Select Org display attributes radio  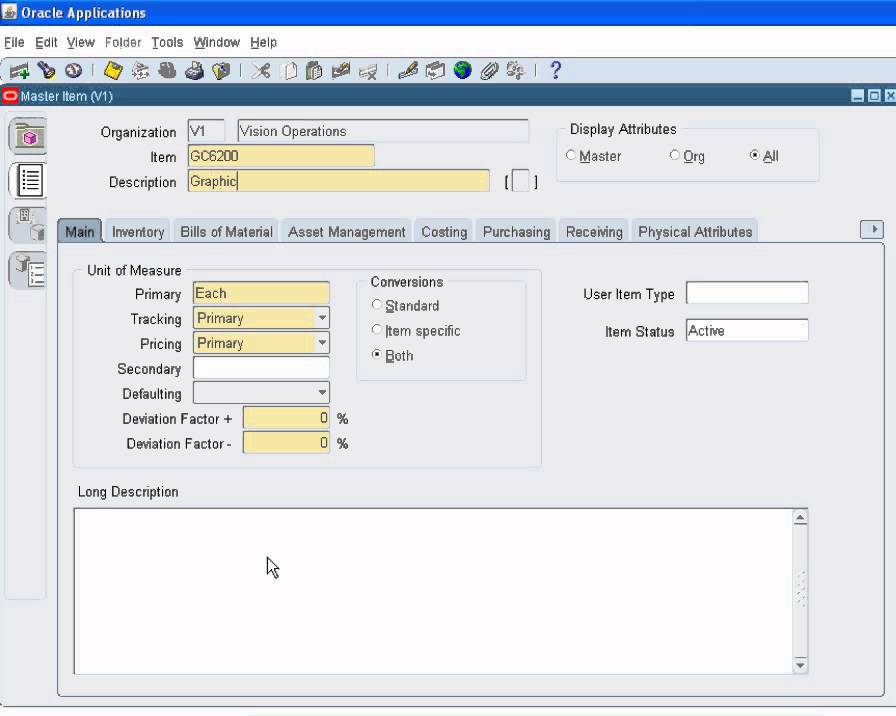click(674, 155)
